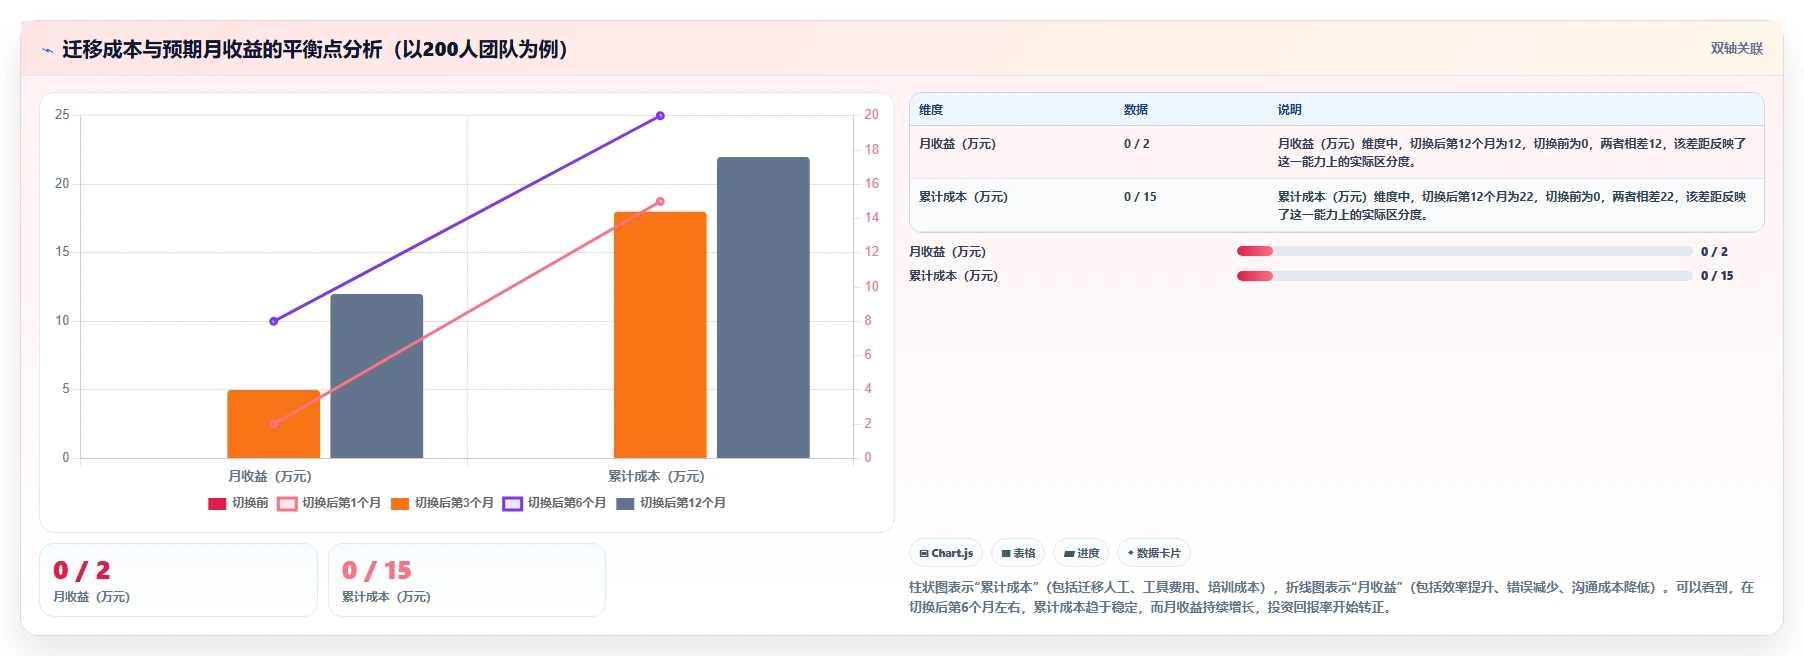Click the 月收益 (万元) x-axis label

pos(270,477)
